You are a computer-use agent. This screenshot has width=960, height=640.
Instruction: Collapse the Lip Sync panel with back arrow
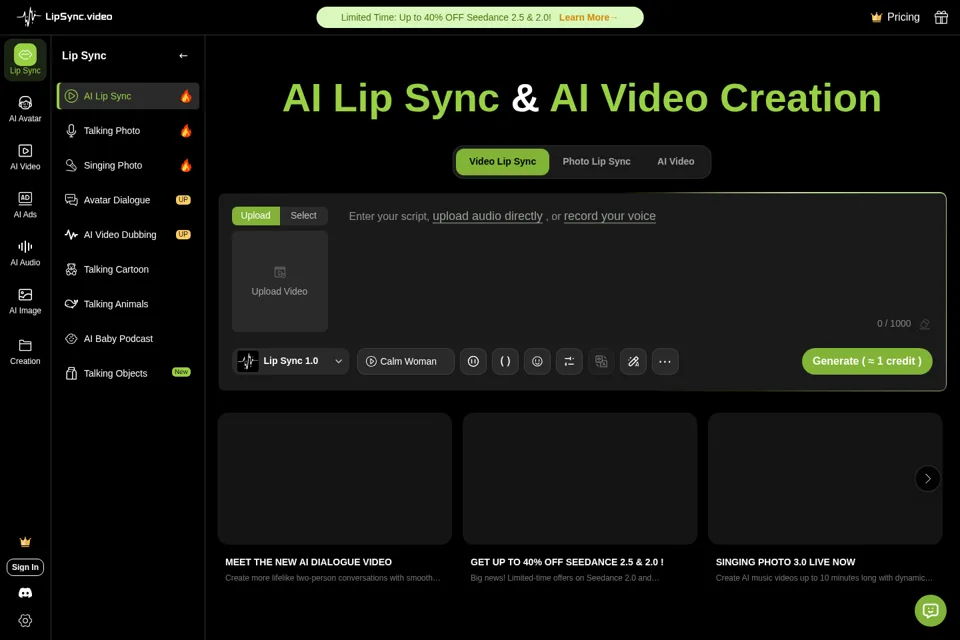tap(183, 56)
